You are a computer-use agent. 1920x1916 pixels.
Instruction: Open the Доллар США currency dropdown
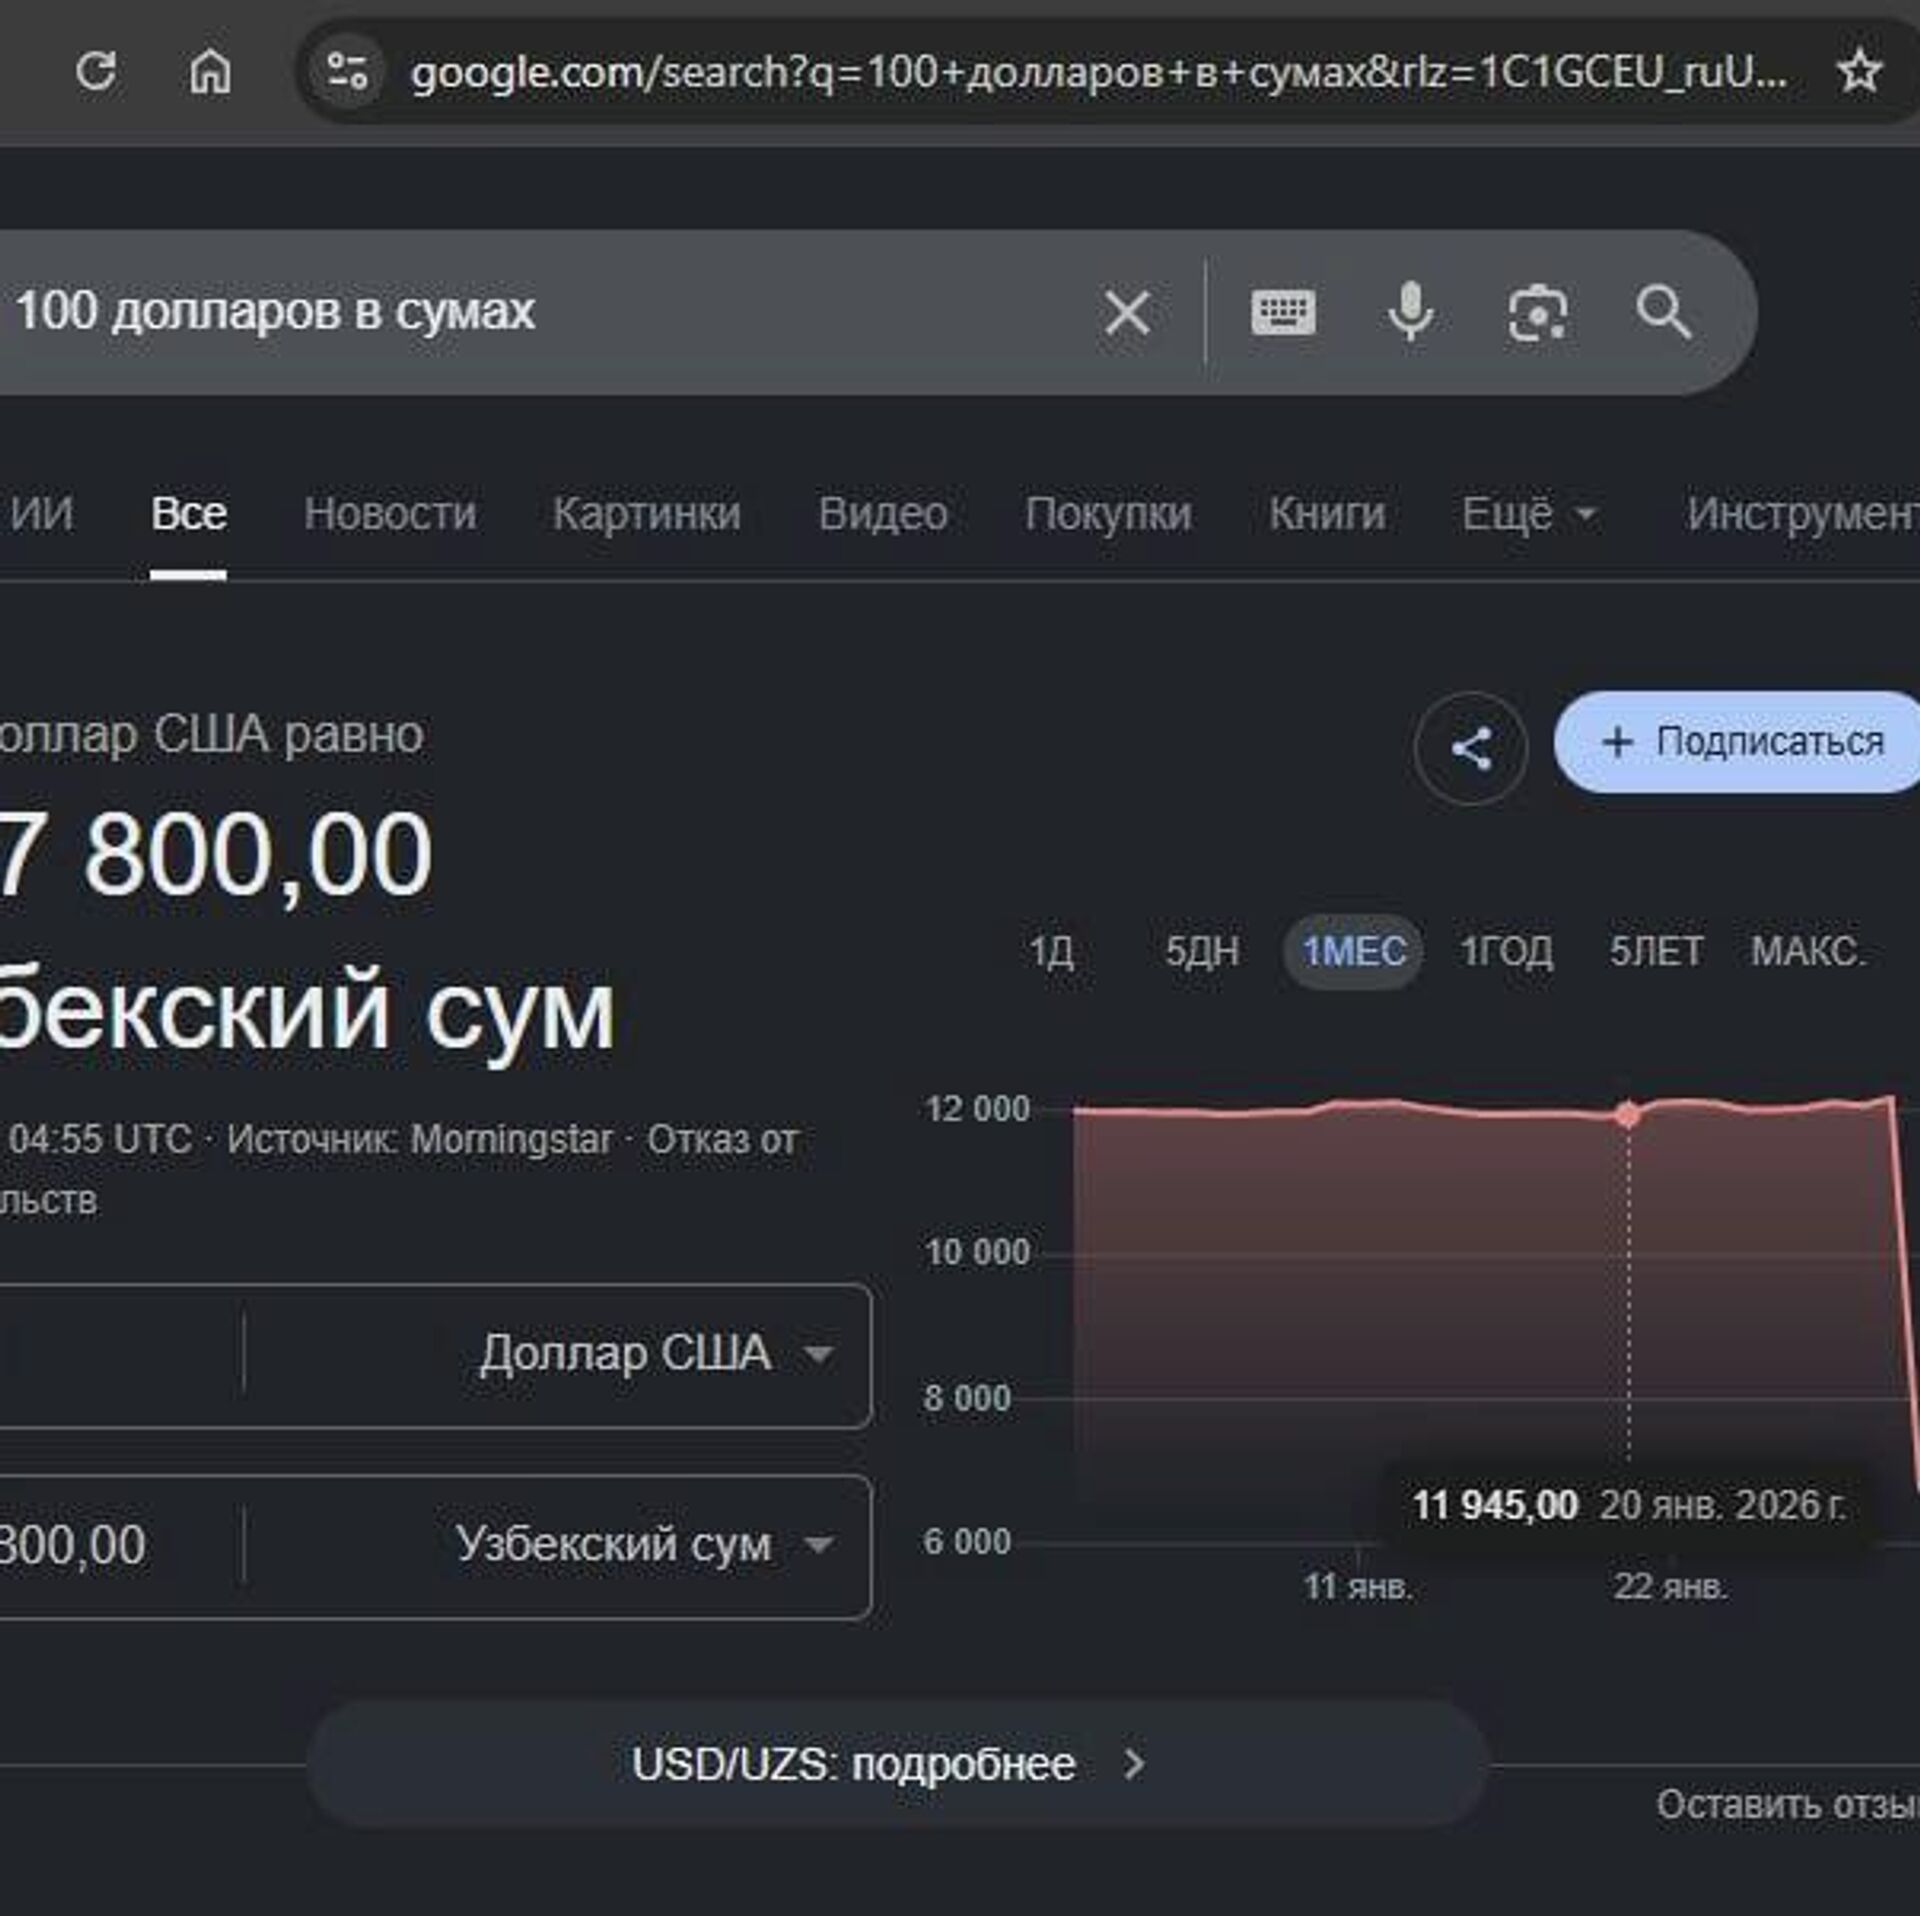pyautogui.click(x=655, y=1354)
